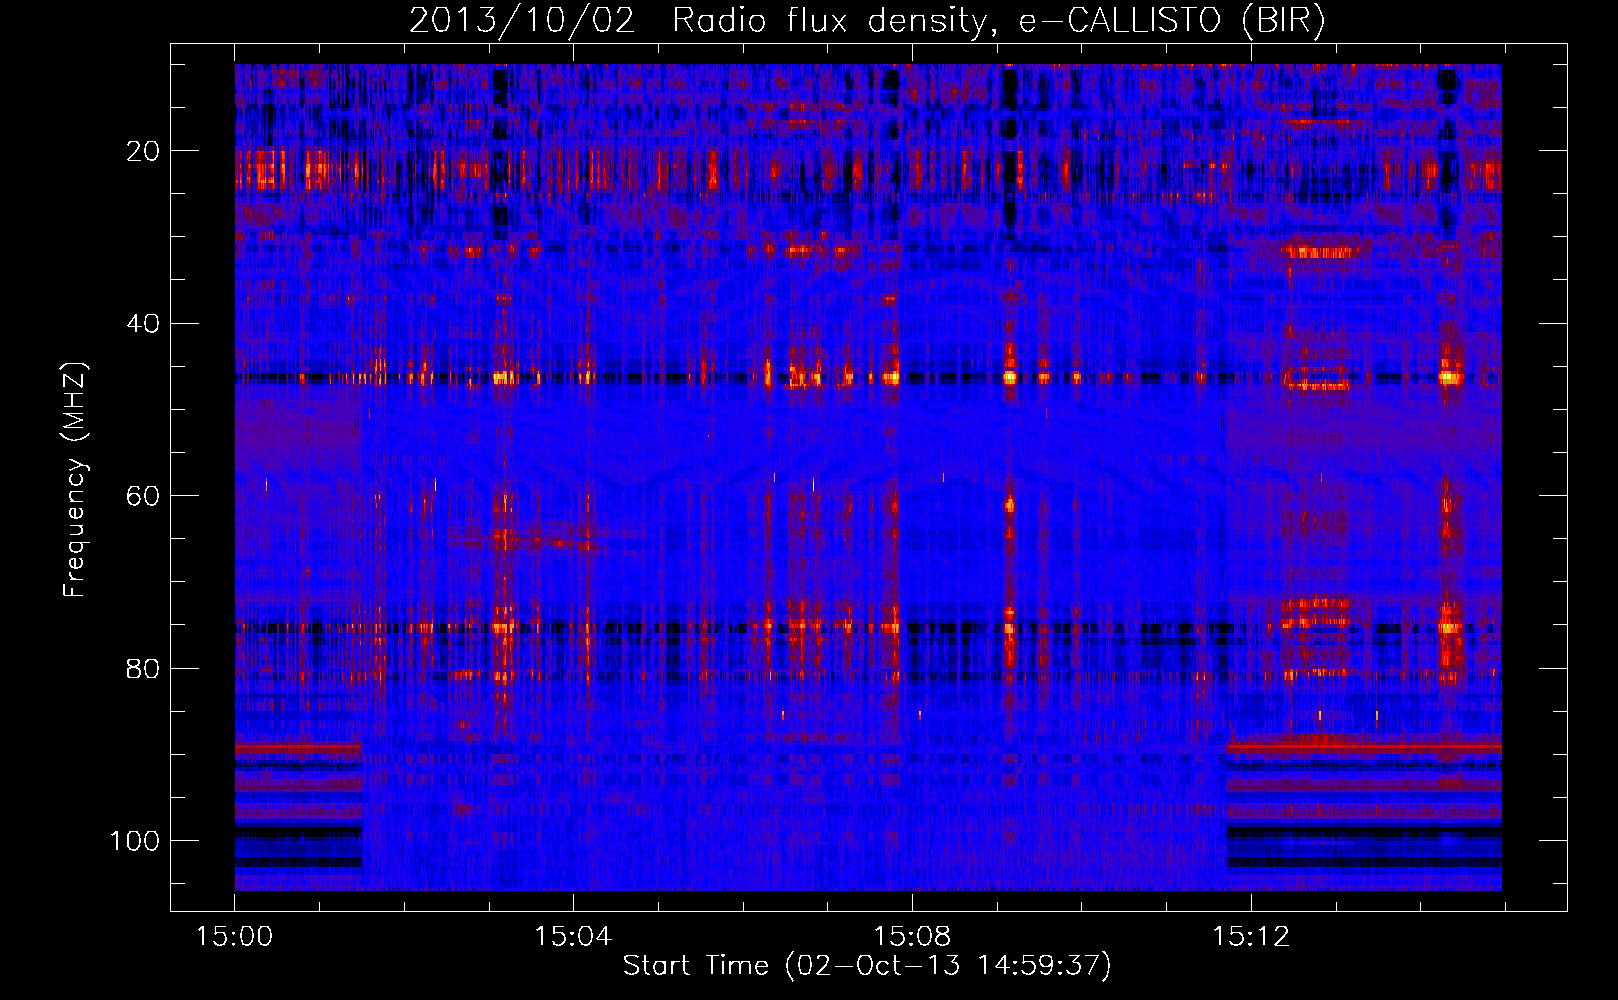Image resolution: width=1618 pixels, height=1000 pixels.
Task: Click the '15:12' time tick label
Action: click(1251, 937)
